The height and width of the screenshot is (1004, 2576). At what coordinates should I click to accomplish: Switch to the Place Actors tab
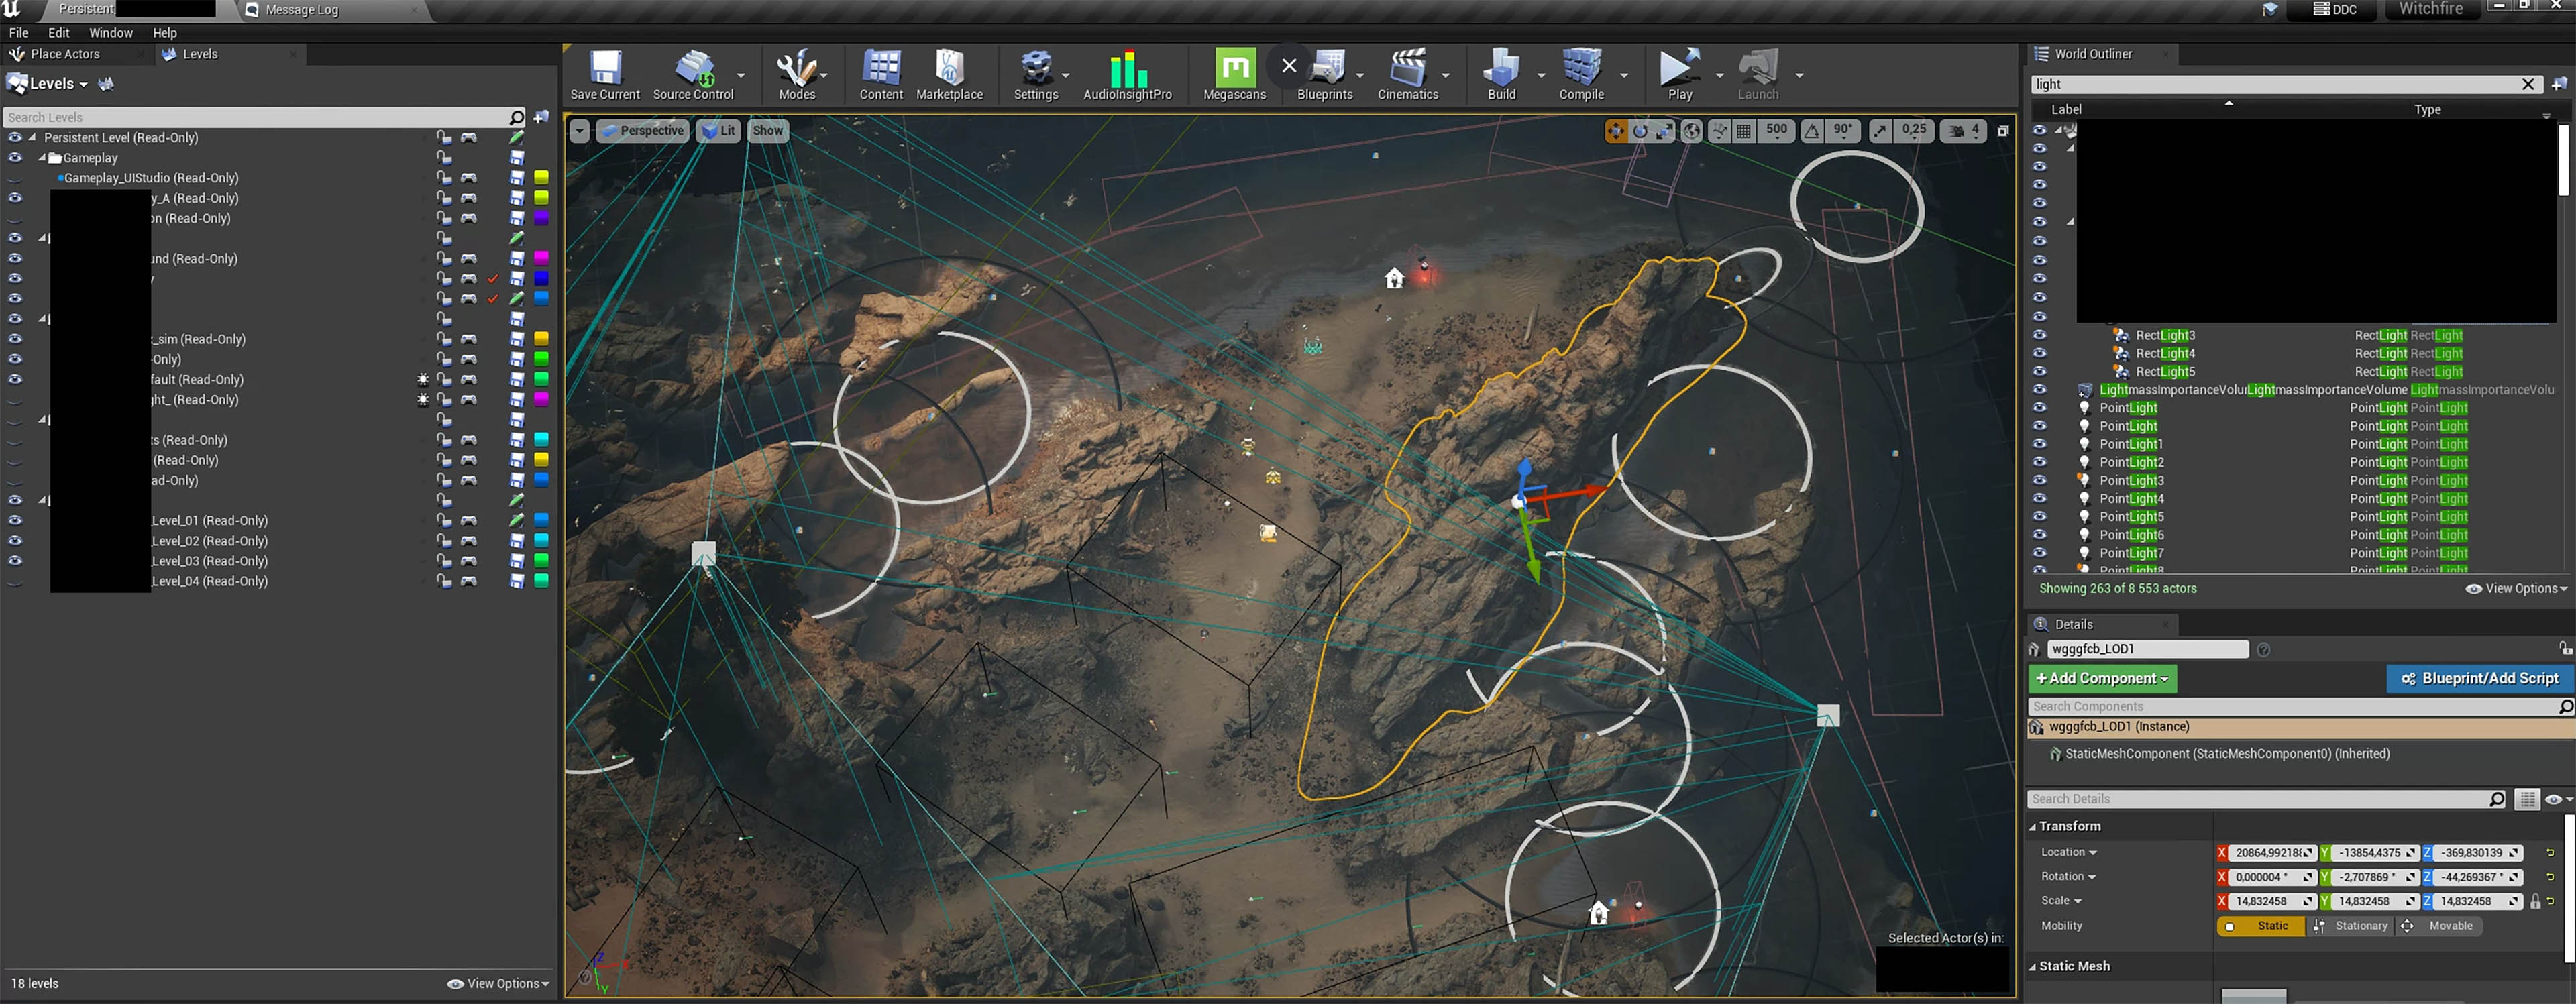[64, 54]
